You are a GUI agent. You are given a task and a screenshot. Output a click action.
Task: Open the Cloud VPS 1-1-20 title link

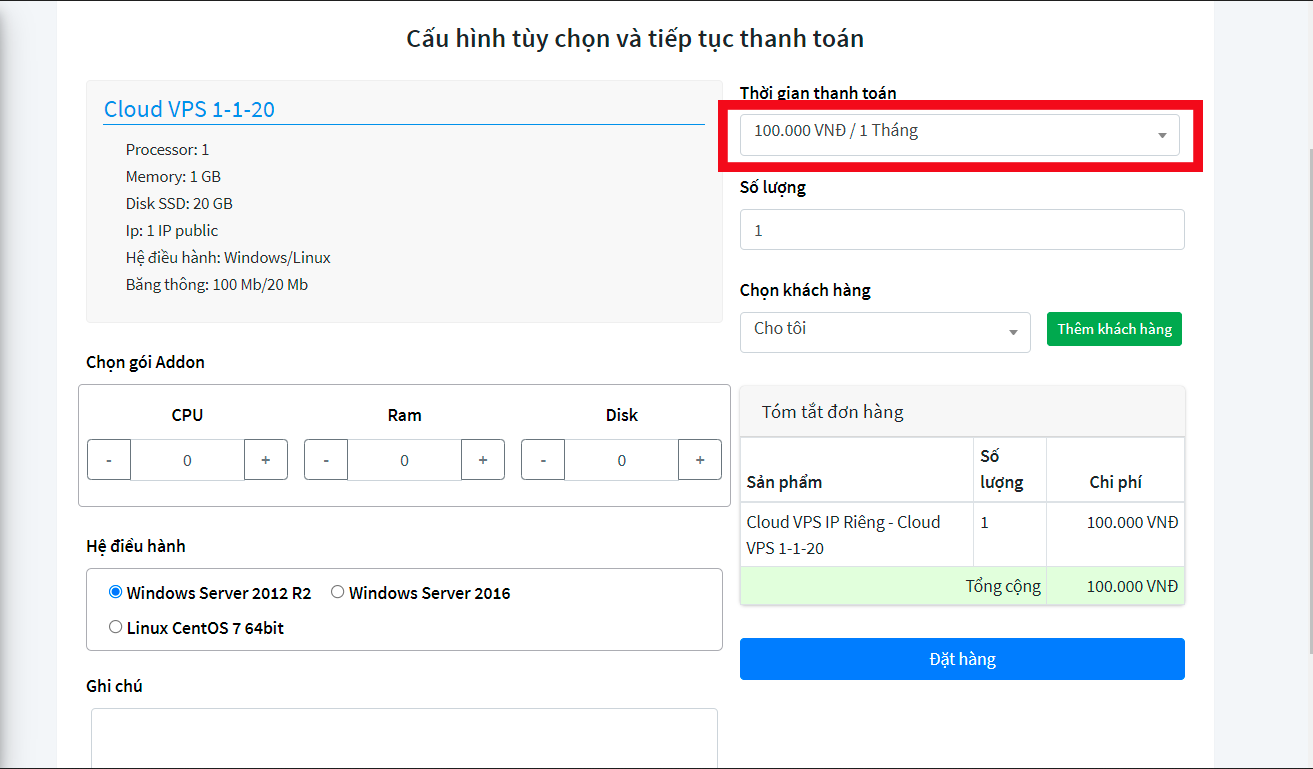pos(189,109)
